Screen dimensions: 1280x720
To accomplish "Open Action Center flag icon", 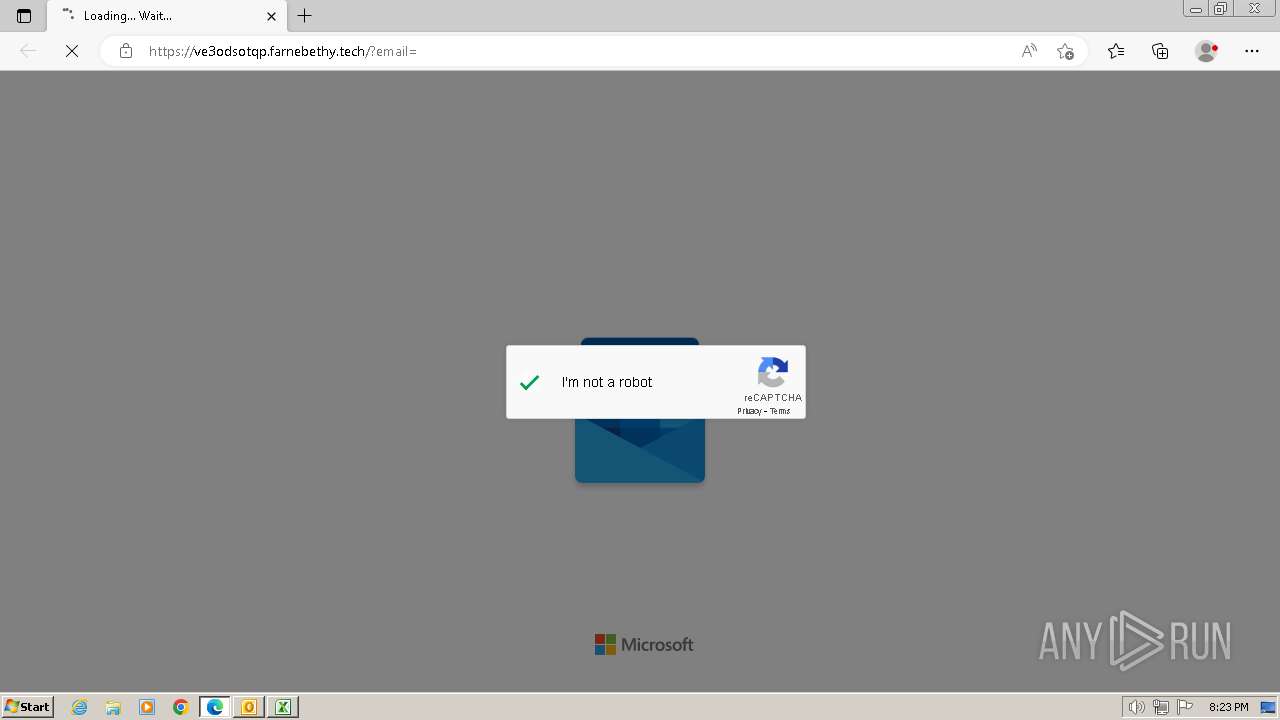I will 1186,707.
